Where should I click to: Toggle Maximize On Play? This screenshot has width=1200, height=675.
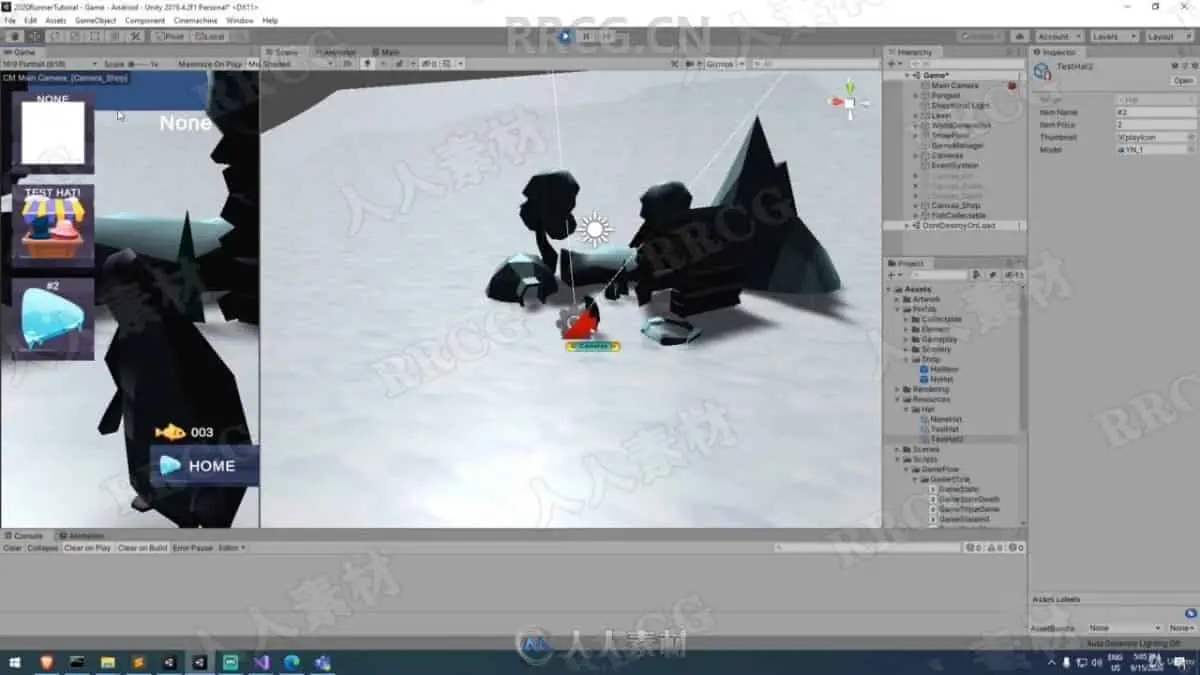209,64
